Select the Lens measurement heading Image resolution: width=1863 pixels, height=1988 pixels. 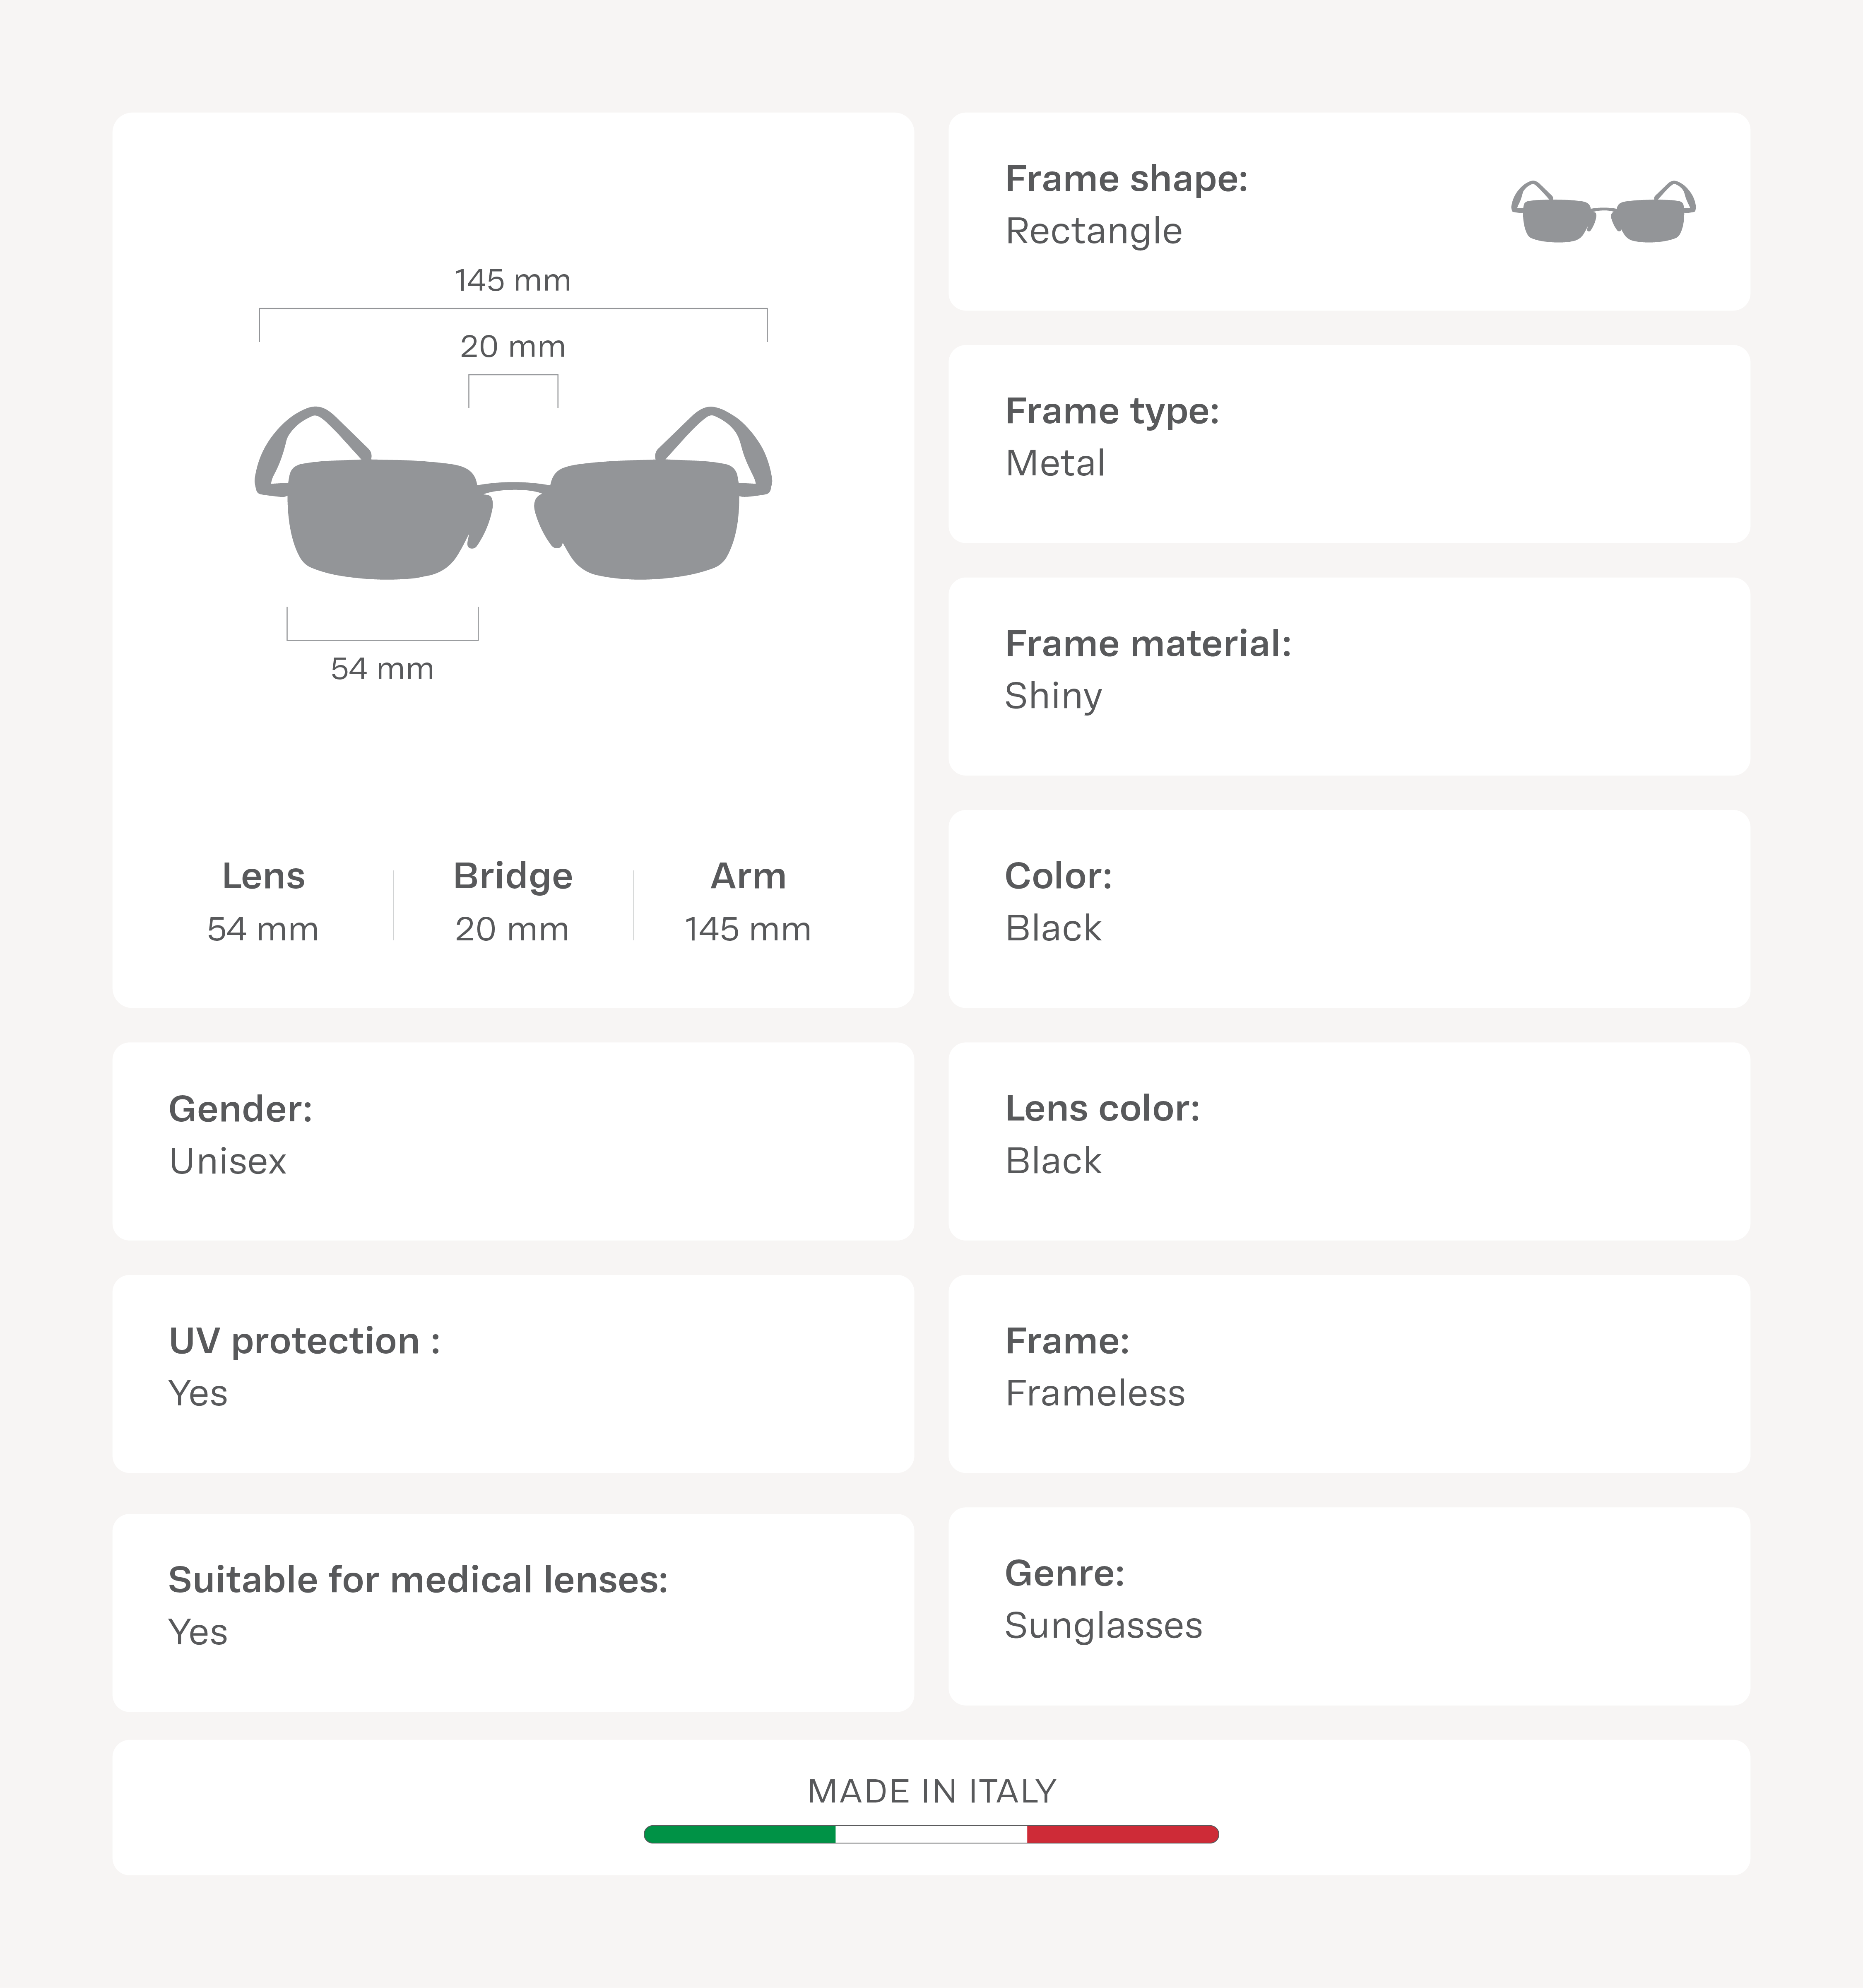pos(263,877)
